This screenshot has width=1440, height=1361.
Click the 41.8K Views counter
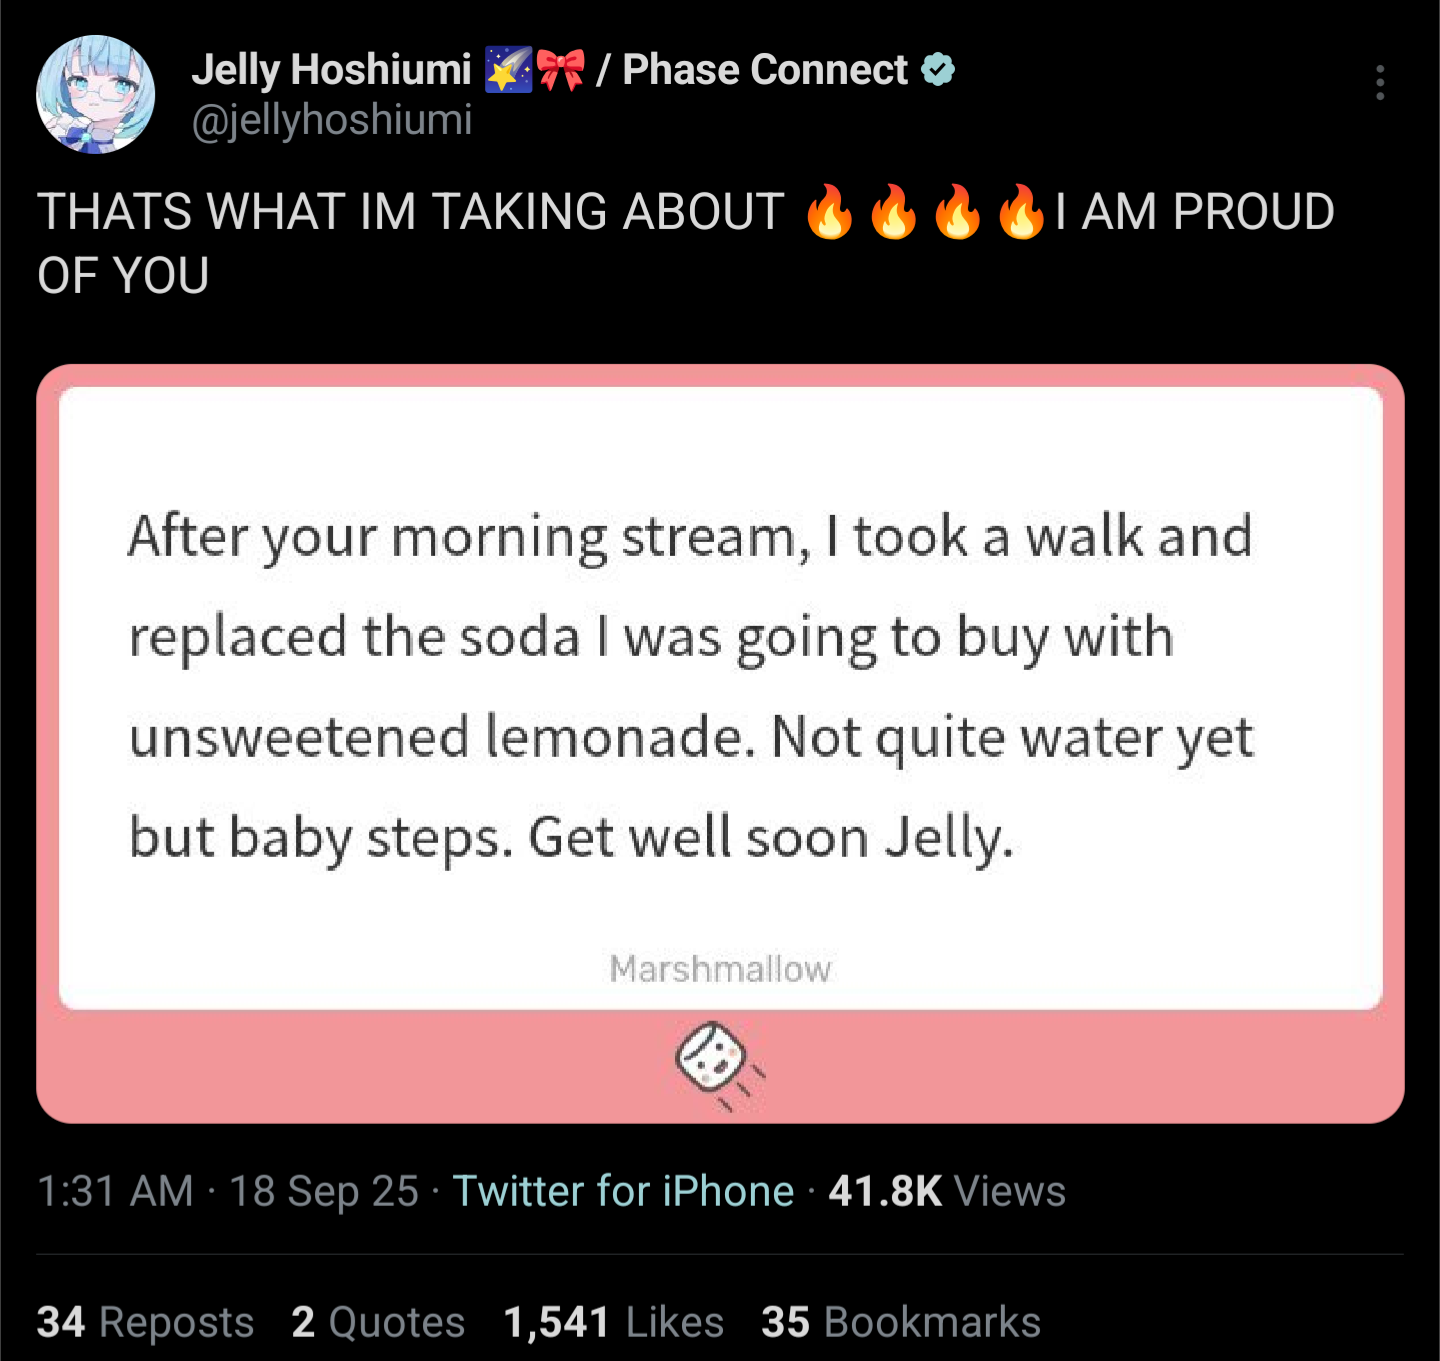click(x=946, y=1191)
